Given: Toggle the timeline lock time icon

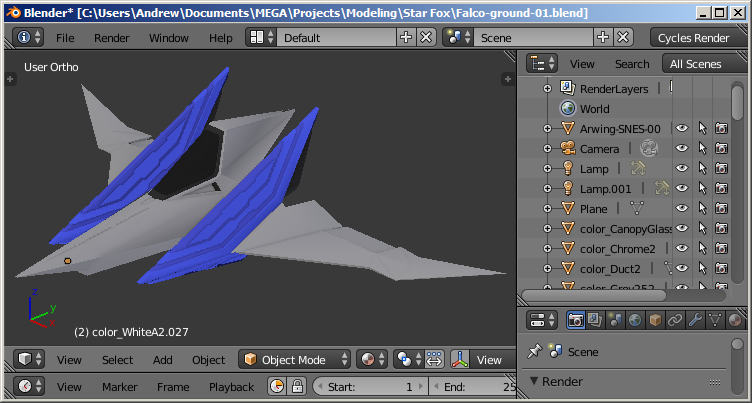Looking at the screenshot, I should pyautogui.click(x=297, y=386).
